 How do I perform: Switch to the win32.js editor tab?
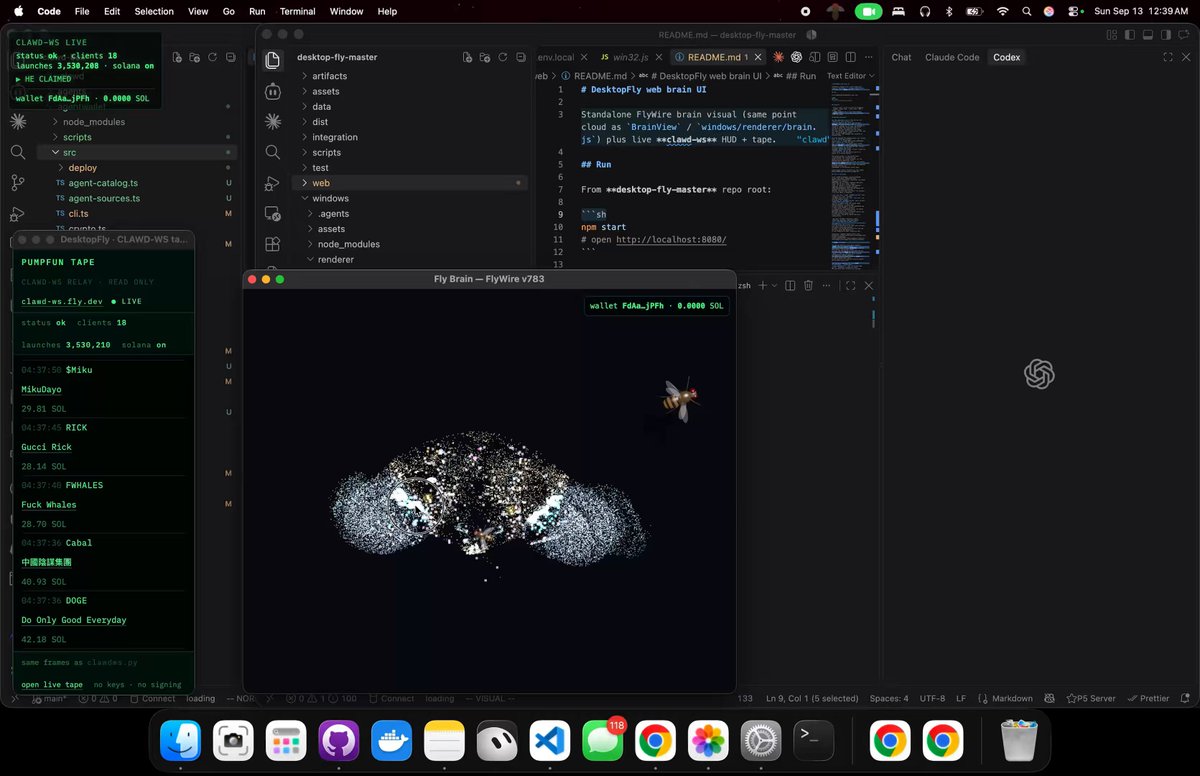[x=630, y=57]
